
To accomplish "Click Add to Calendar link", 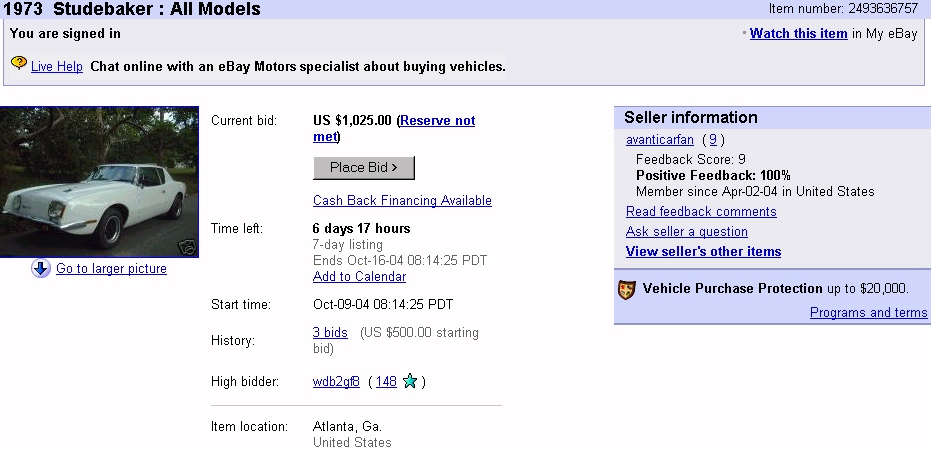I will coord(359,276).
